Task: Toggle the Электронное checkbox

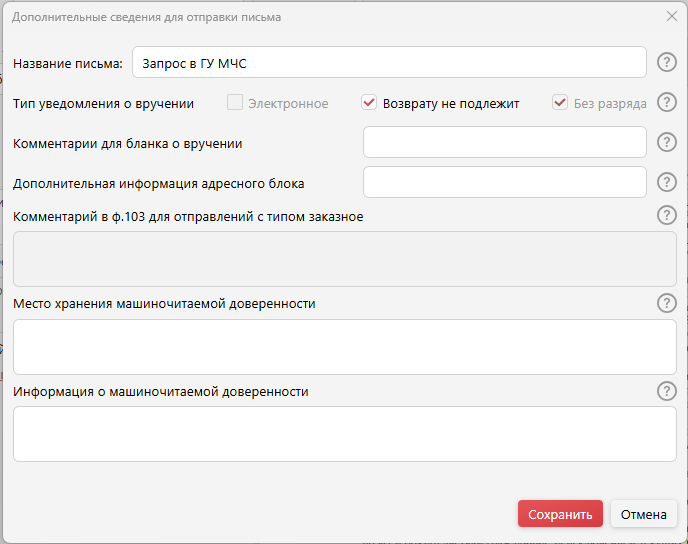Action: pyautogui.click(x=235, y=103)
